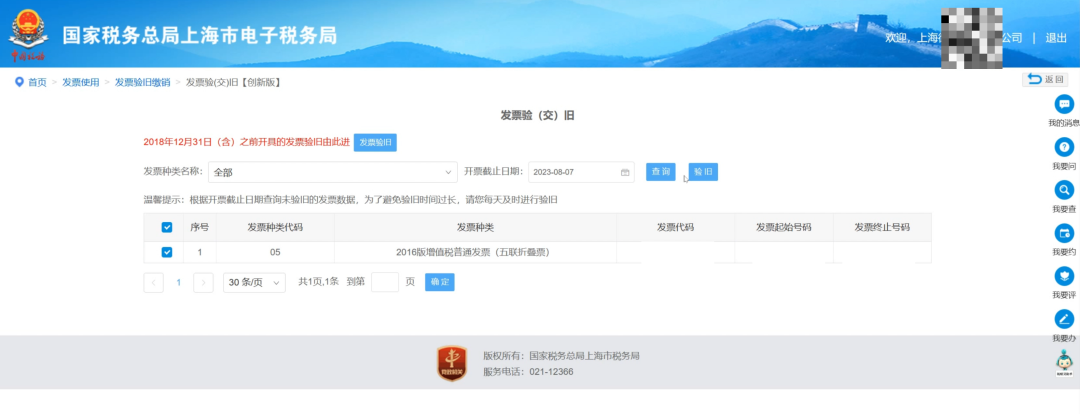
Task: Click the 共1页,1条 pagination text
Action: (318, 282)
